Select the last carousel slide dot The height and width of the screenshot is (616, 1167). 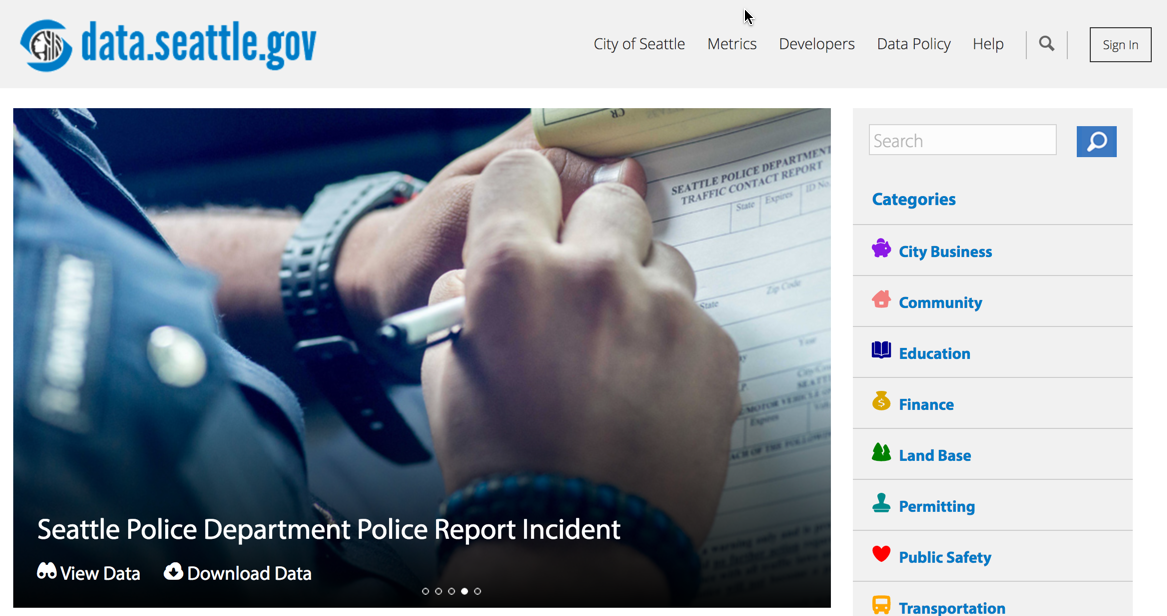478,591
